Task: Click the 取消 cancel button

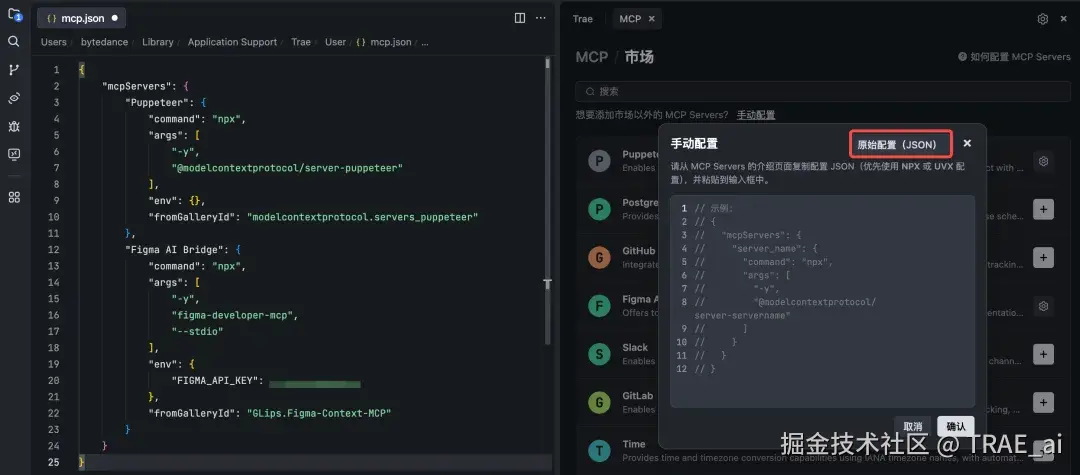Action: click(x=913, y=426)
